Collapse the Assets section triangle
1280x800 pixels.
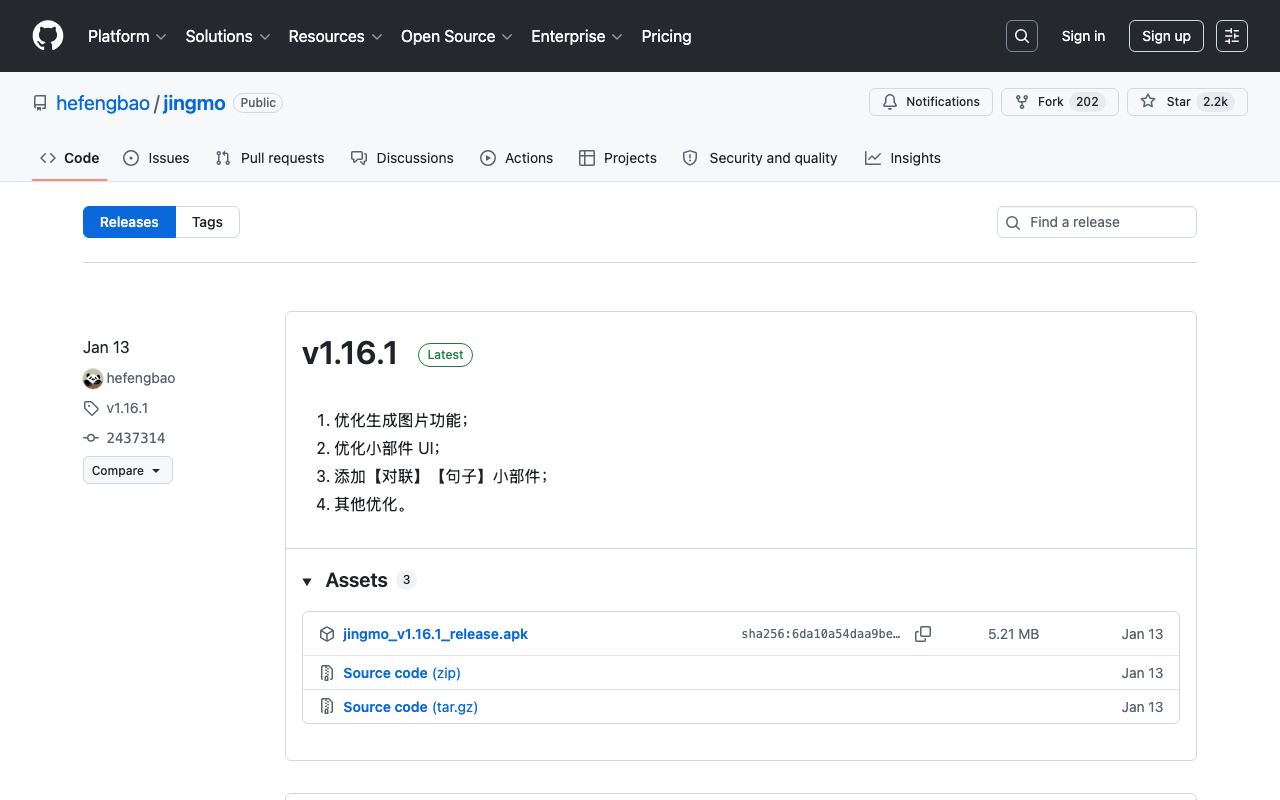(x=307, y=581)
